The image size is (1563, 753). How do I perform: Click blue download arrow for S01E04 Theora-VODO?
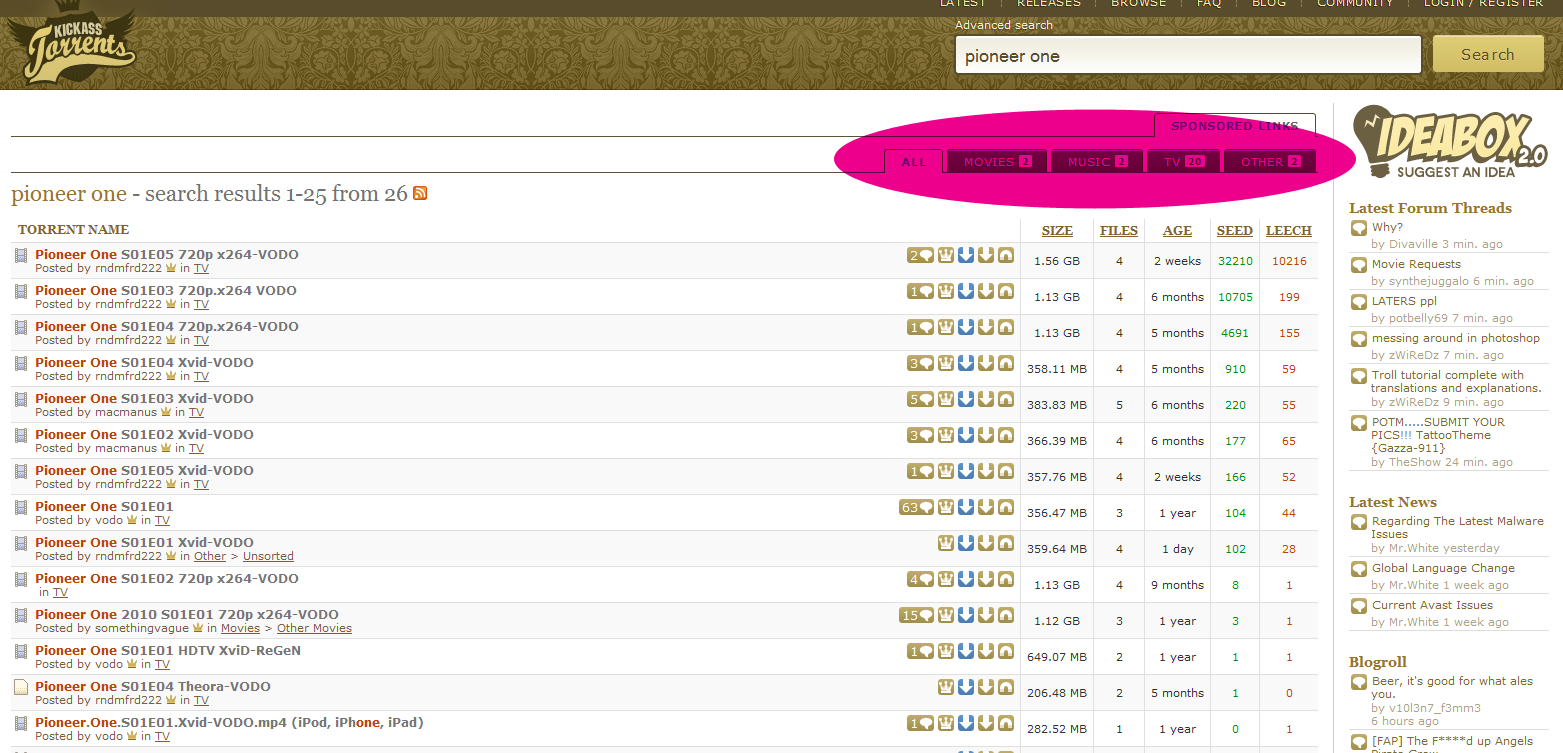point(966,687)
